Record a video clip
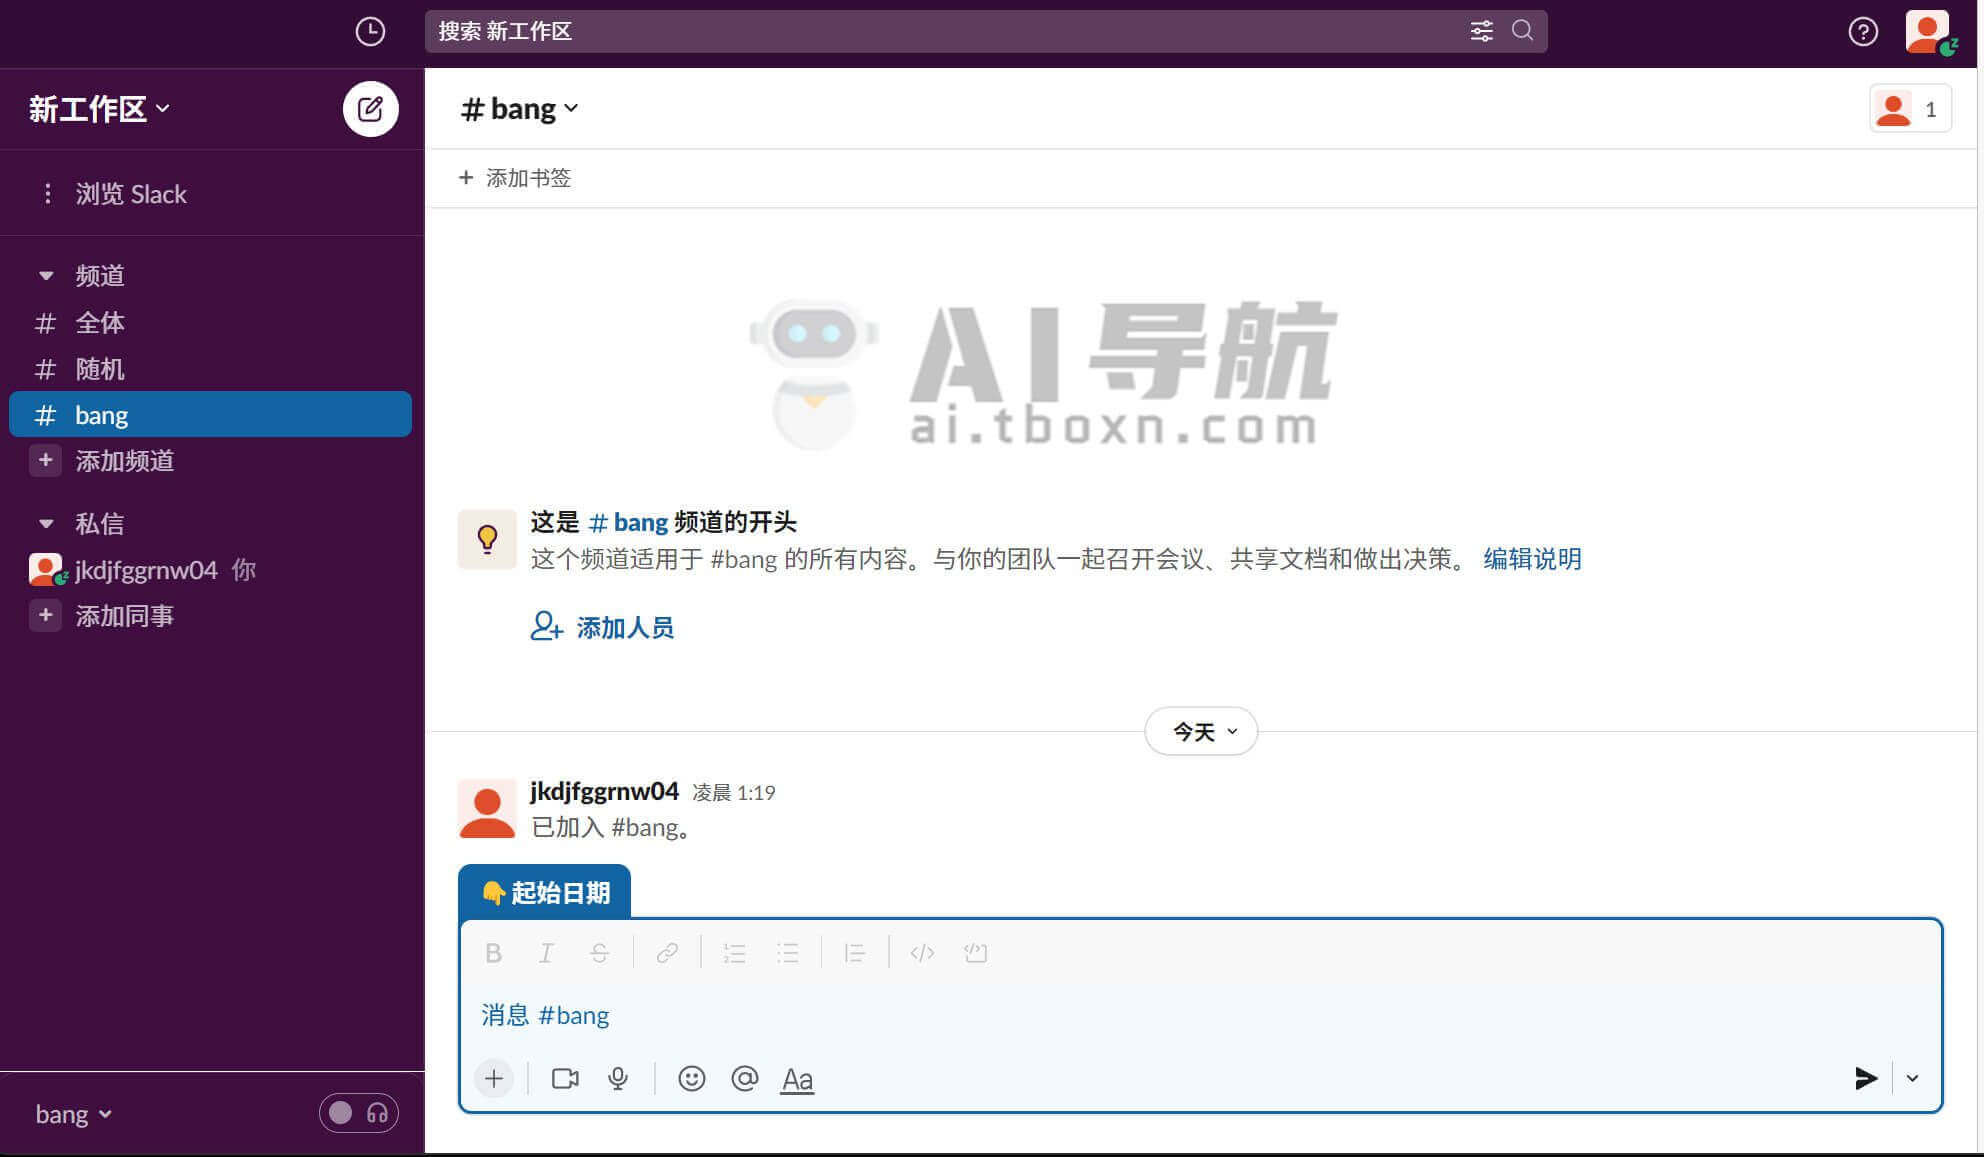The image size is (1984, 1157). [x=565, y=1078]
